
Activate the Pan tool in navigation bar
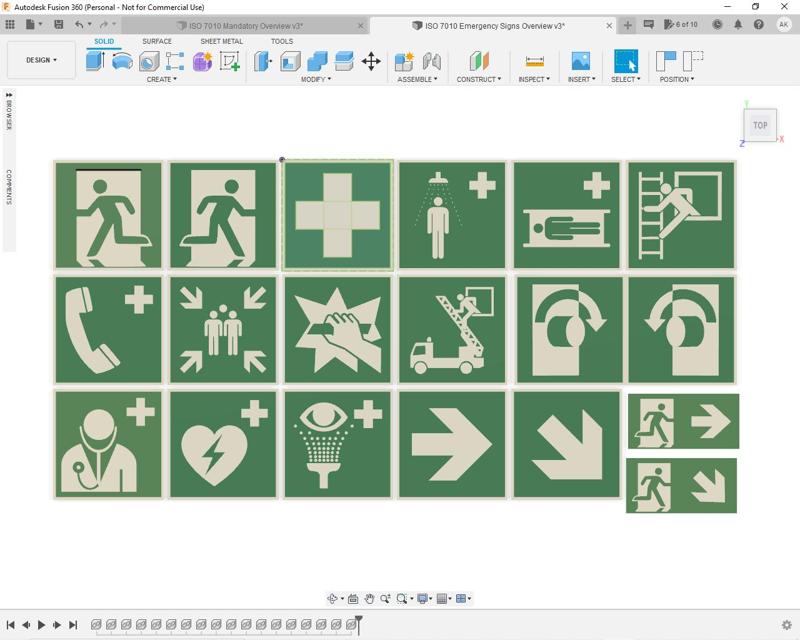[x=369, y=599]
